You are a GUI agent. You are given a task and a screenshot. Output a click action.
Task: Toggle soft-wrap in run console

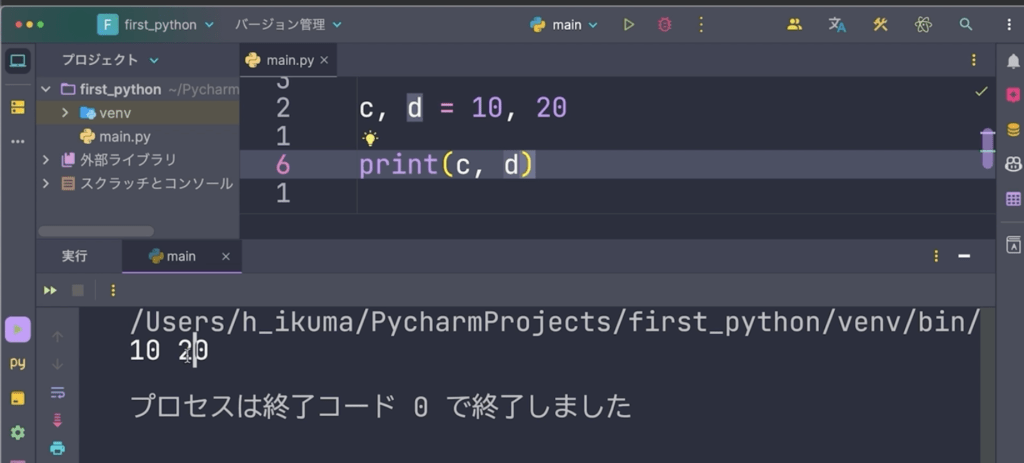tap(57, 392)
